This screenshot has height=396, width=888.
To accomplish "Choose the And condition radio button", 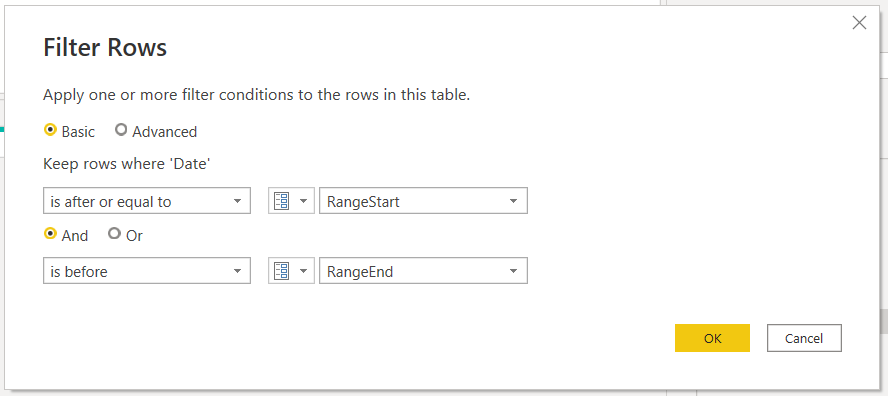I will coord(50,234).
